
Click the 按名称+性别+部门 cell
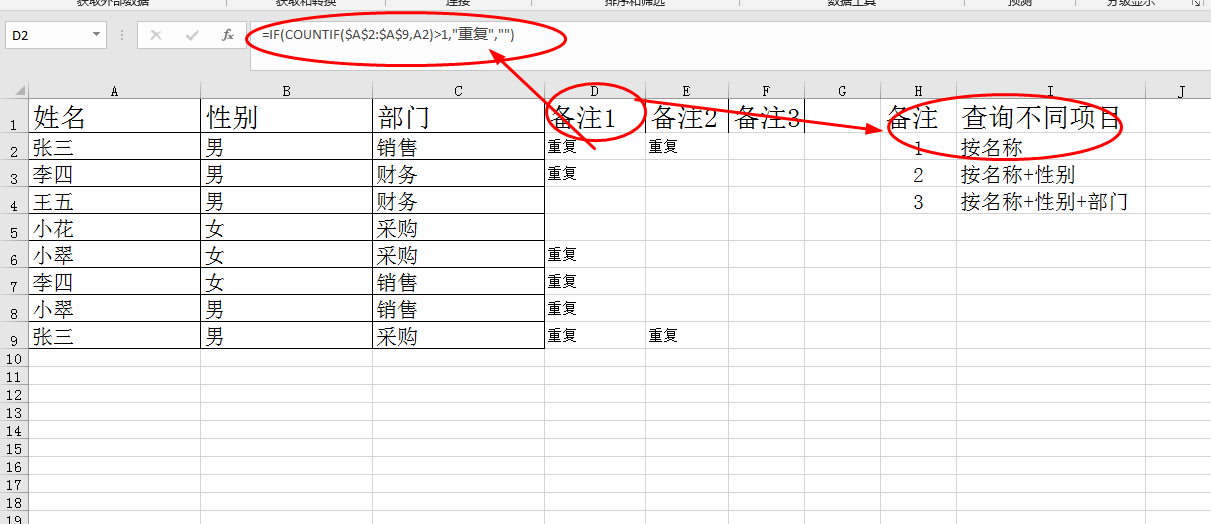pyautogui.click(x=1051, y=201)
